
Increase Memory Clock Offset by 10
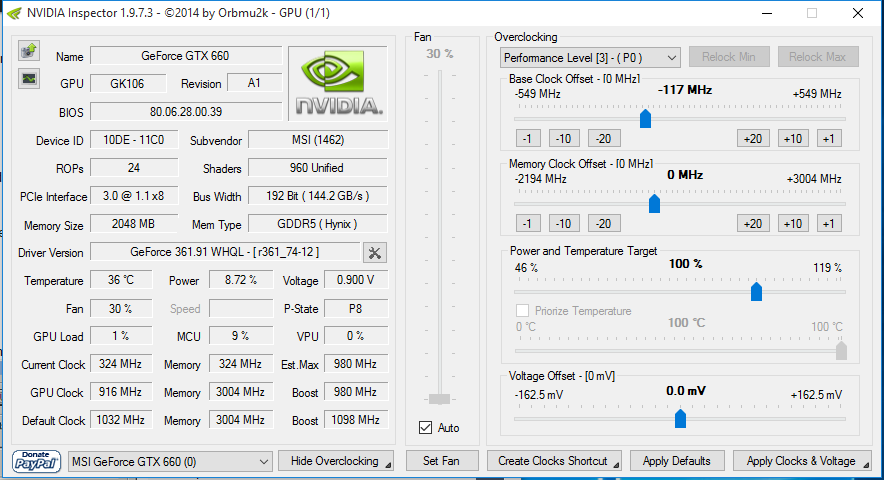tap(793, 224)
